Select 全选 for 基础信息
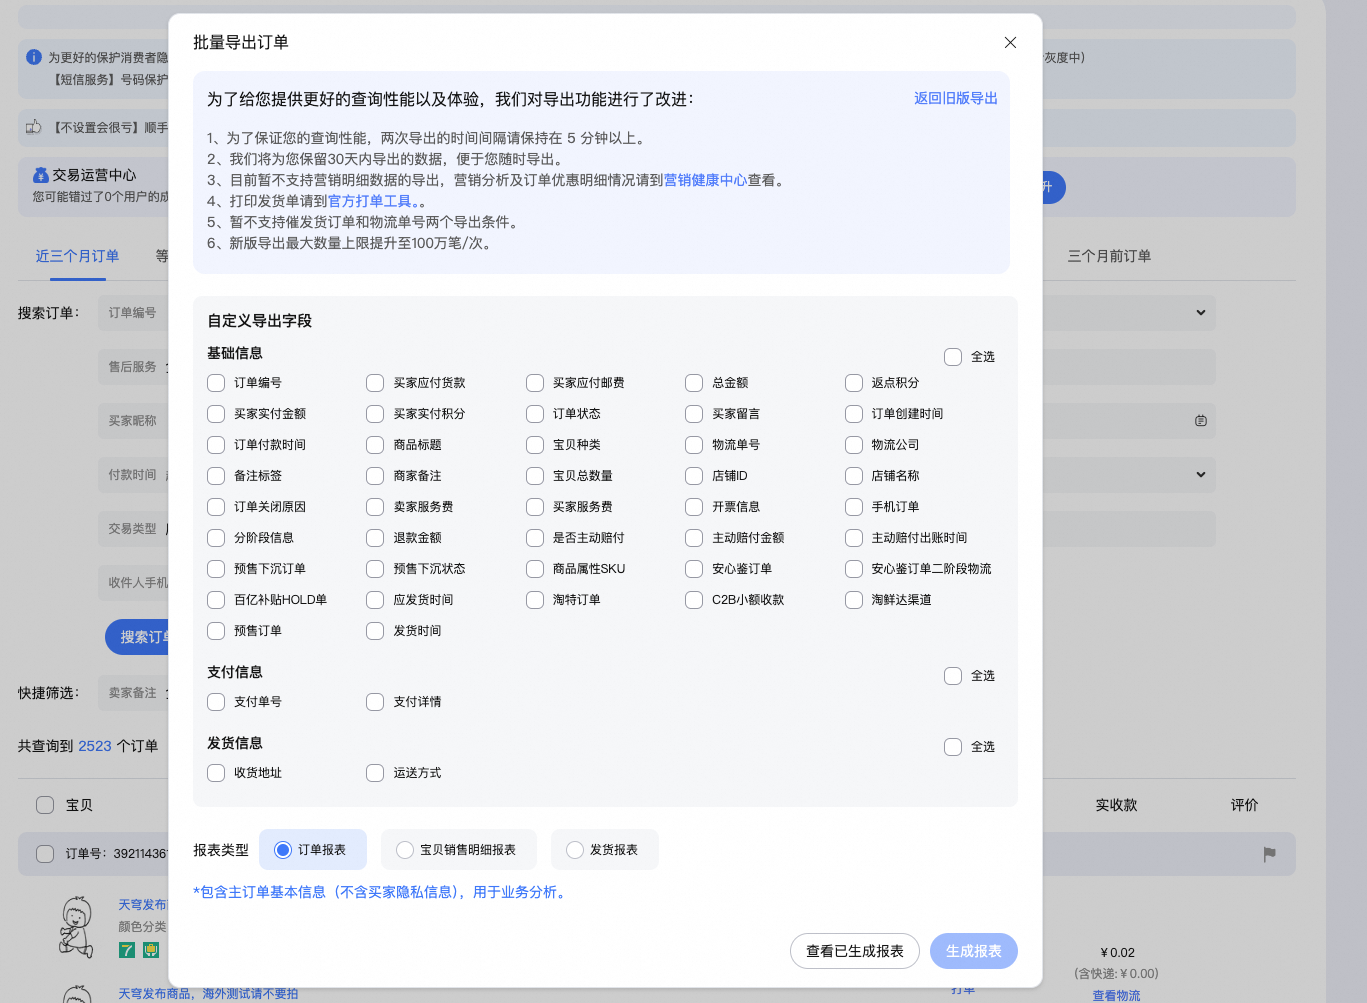 (953, 357)
